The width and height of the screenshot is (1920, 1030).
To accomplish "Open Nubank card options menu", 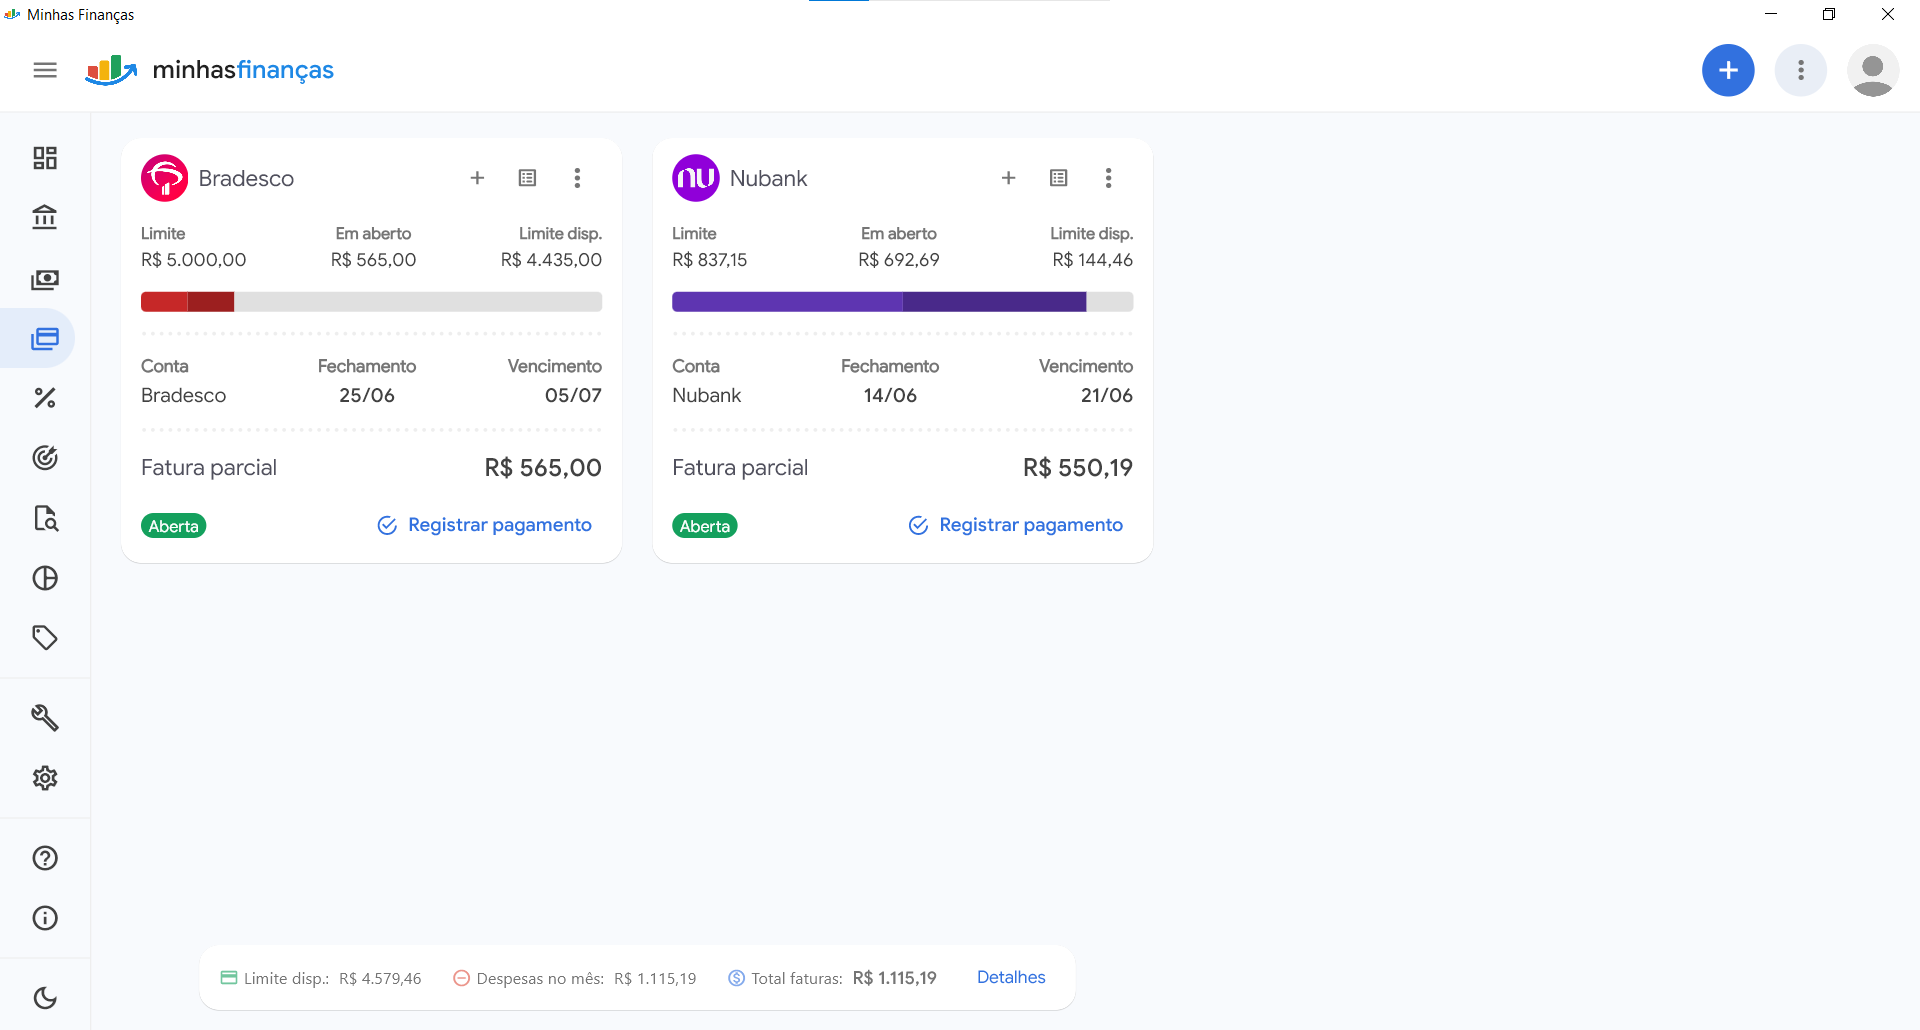I will coord(1108,178).
